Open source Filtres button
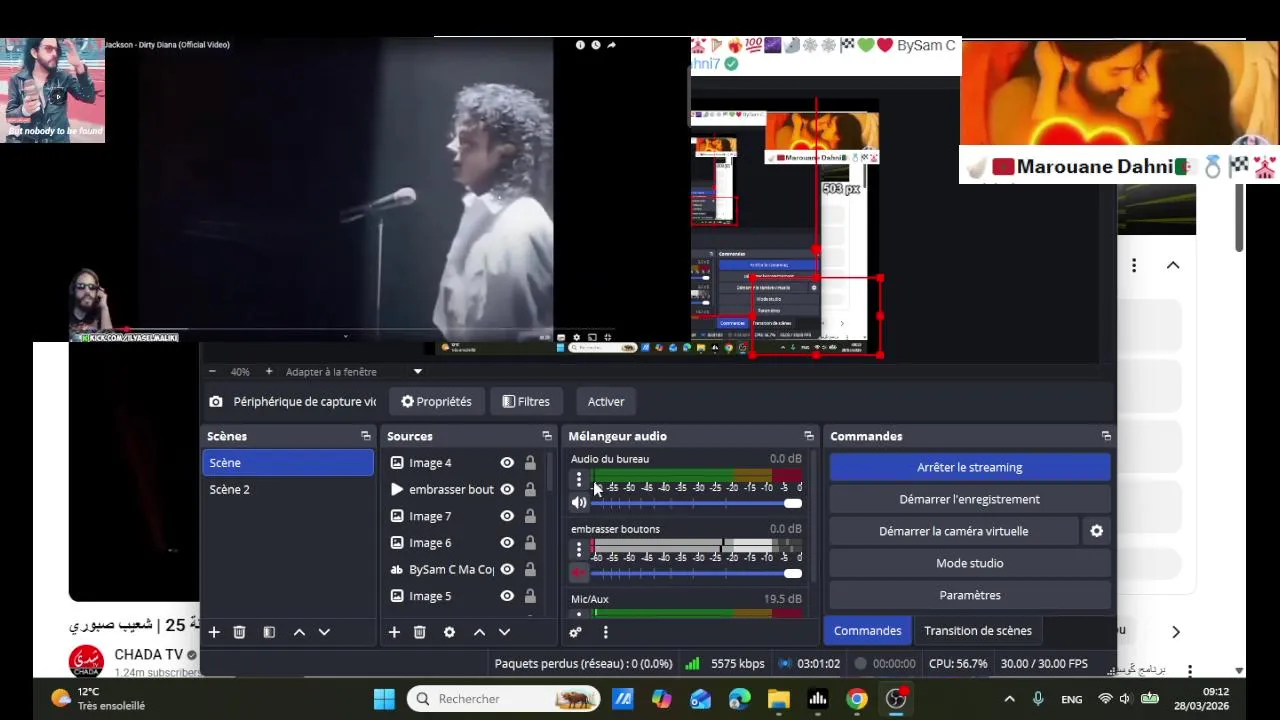 click(x=526, y=402)
